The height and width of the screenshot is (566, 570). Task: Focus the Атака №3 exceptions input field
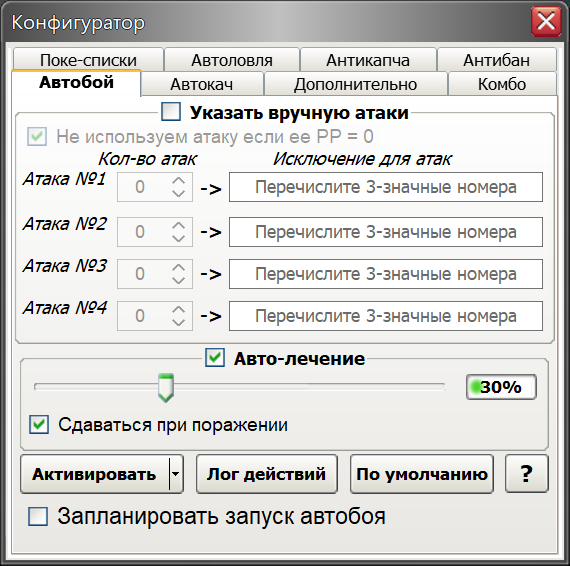tap(386, 274)
